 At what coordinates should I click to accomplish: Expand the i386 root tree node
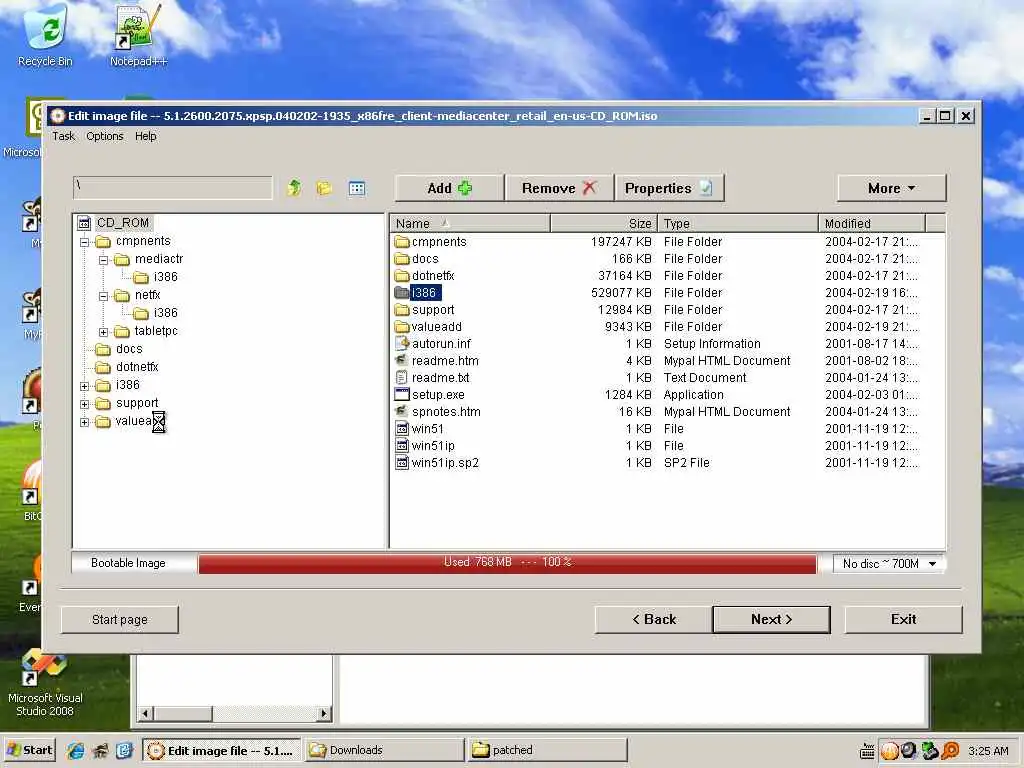84,386
